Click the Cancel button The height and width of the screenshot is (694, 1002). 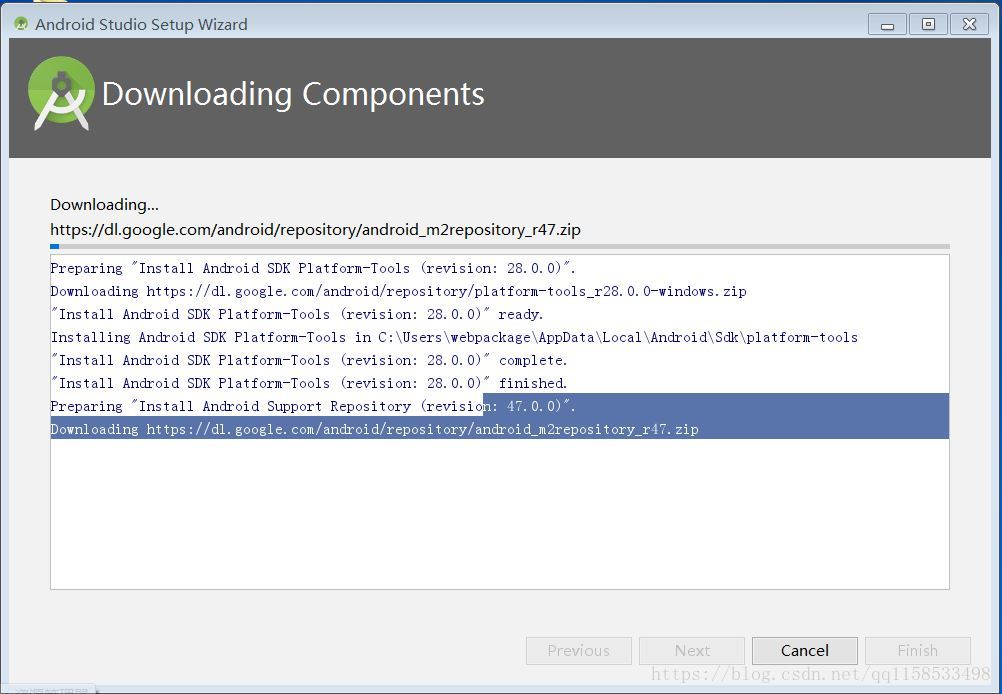(805, 651)
